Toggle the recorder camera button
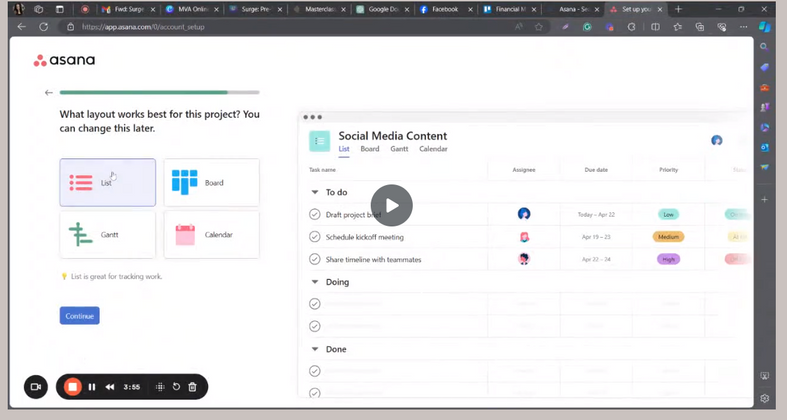Image resolution: width=787 pixels, height=420 pixels. click(36, 387)
